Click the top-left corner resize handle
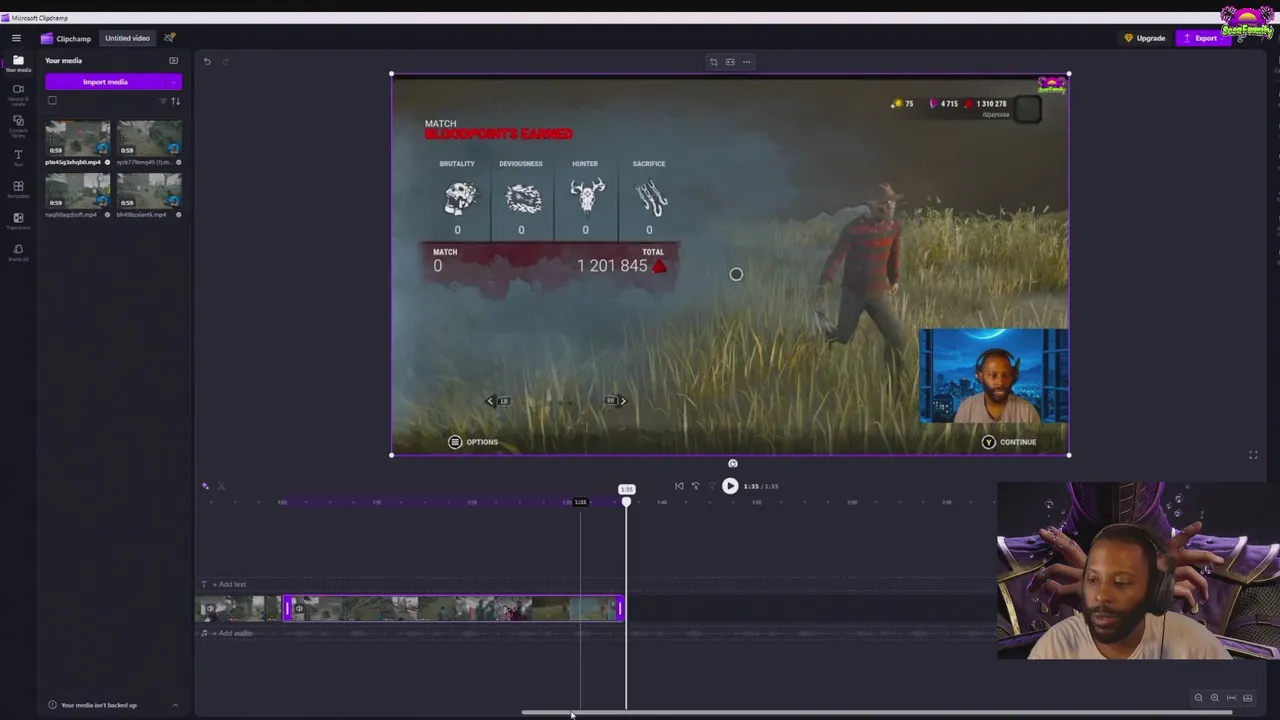1280x720 pixels. (392, 74)
